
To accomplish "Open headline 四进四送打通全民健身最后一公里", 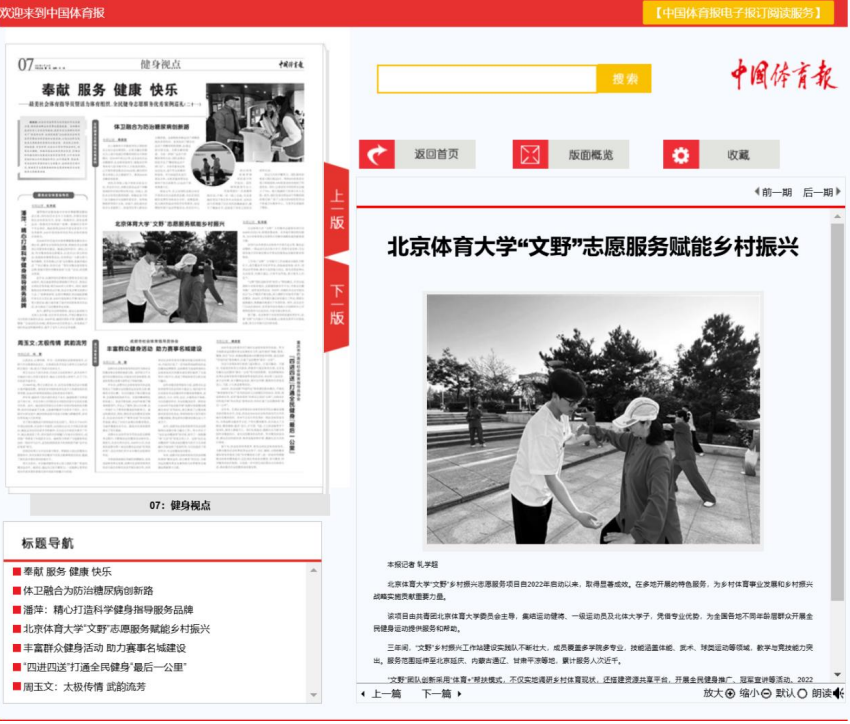I will pyautogui.click(x=105, y=667).
